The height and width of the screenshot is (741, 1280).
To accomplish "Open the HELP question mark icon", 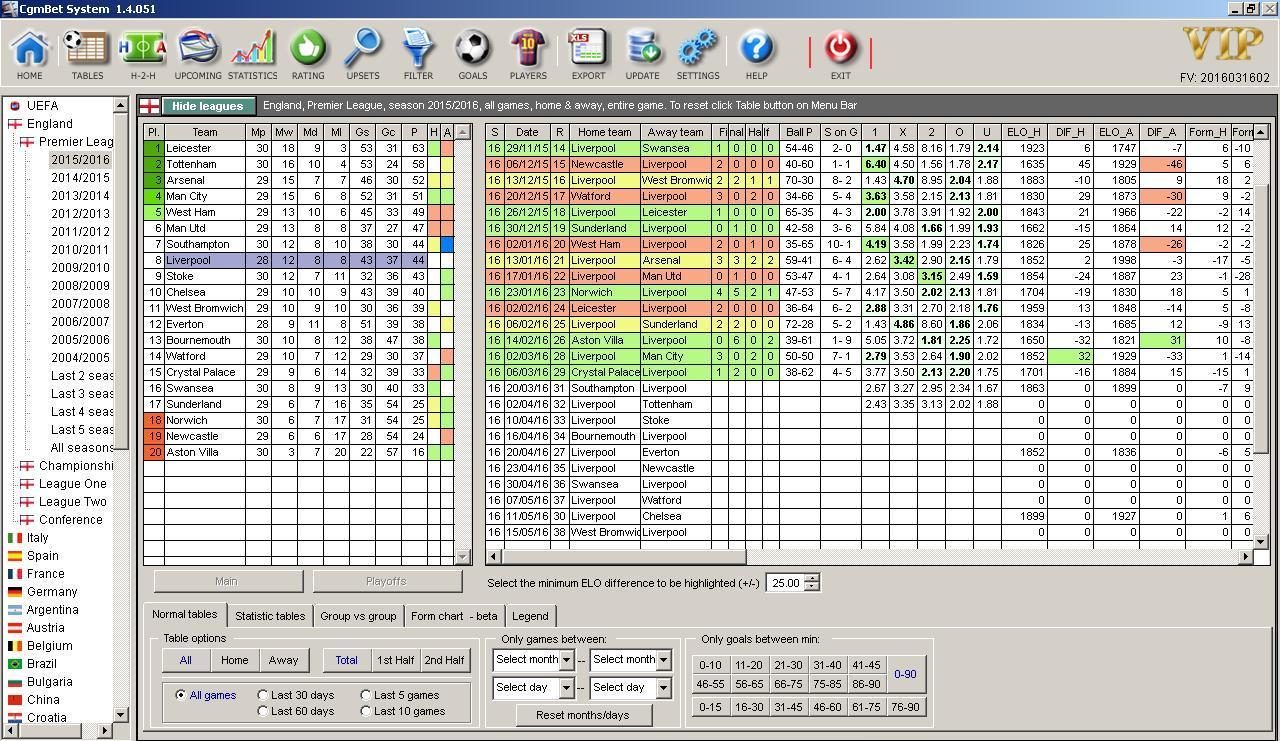I will 757,54.
